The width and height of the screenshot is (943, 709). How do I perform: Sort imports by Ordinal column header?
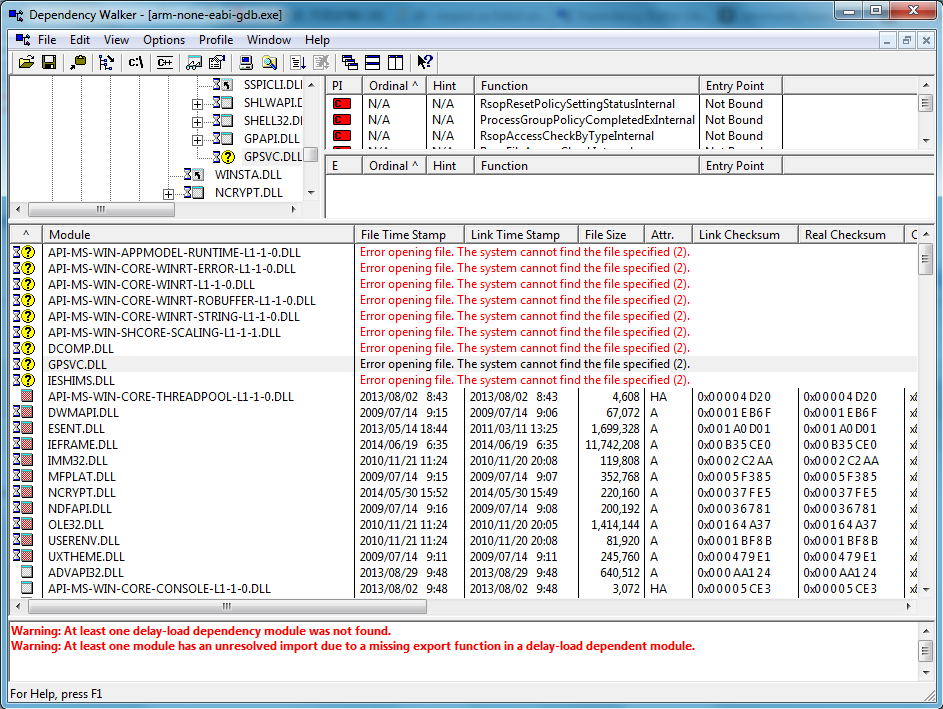coord(394,85)
